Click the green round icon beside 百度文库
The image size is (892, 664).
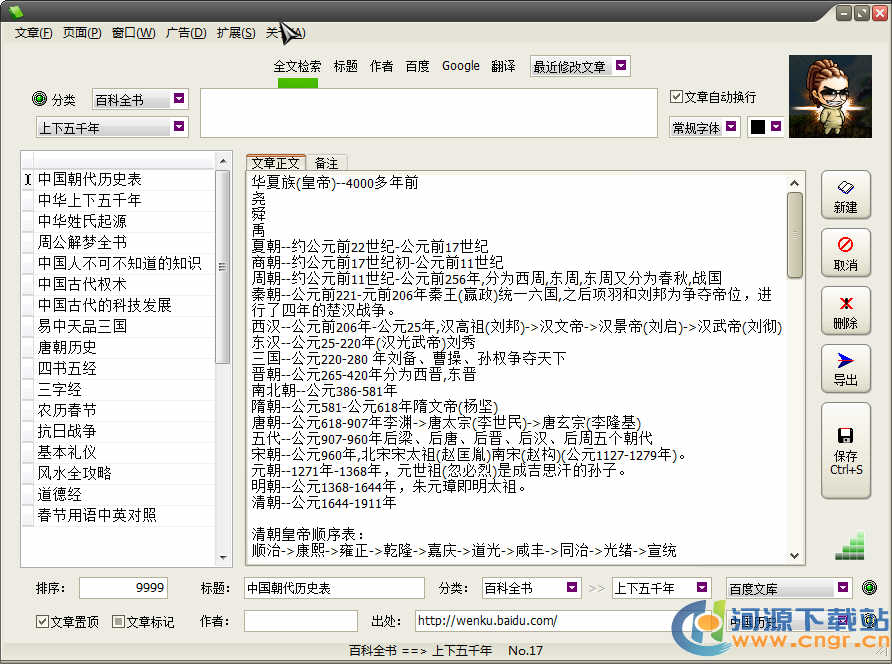[x=869, y=588]
